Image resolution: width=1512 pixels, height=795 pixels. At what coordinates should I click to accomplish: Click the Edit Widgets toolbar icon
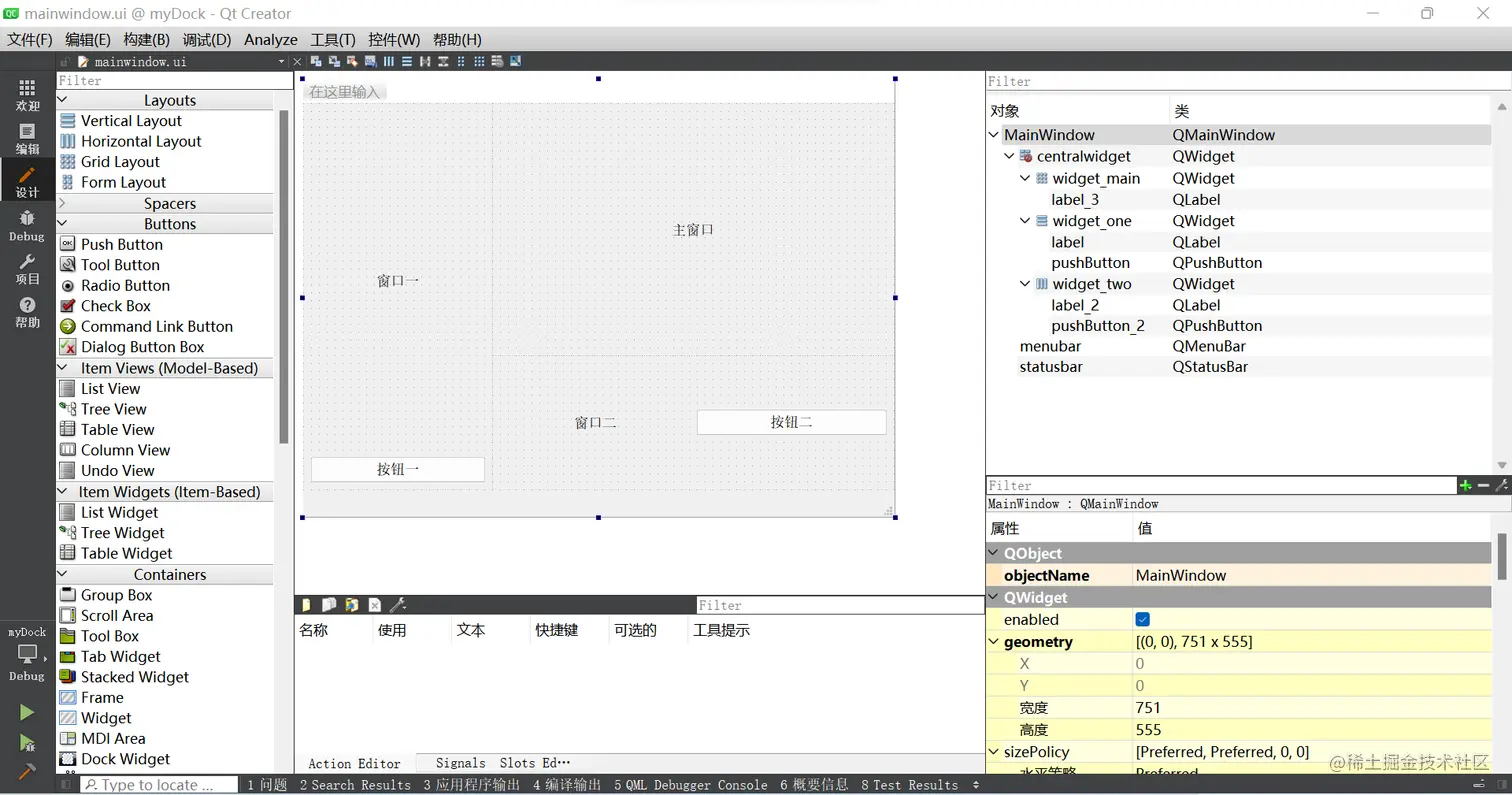coord(315,61)
